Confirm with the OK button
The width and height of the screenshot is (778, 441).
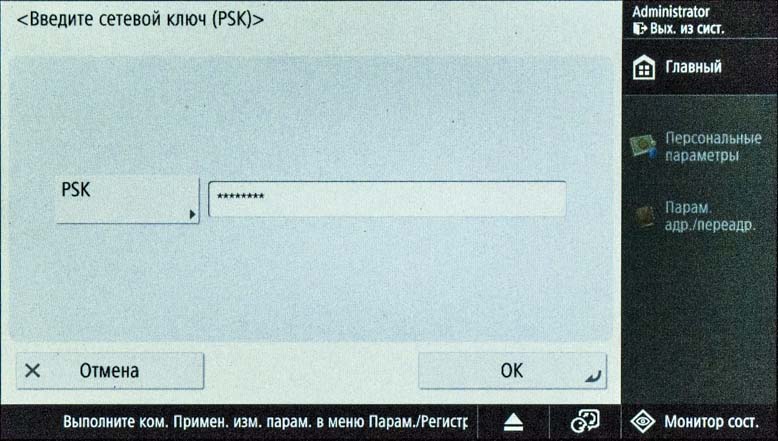(x=512, y=371)
